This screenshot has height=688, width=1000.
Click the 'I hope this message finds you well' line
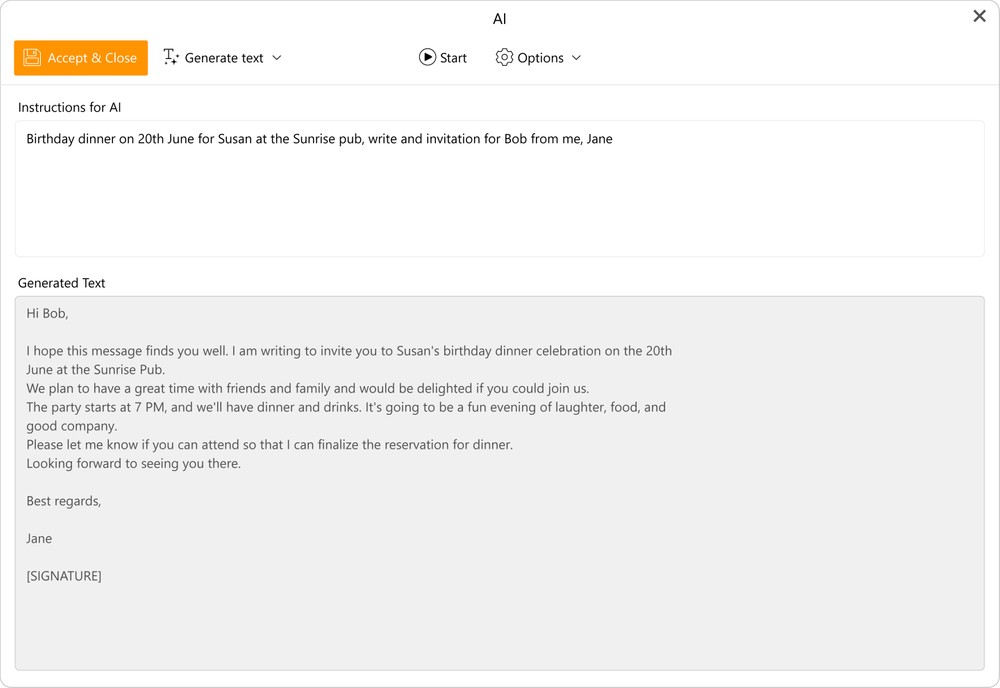coord(349,351)
